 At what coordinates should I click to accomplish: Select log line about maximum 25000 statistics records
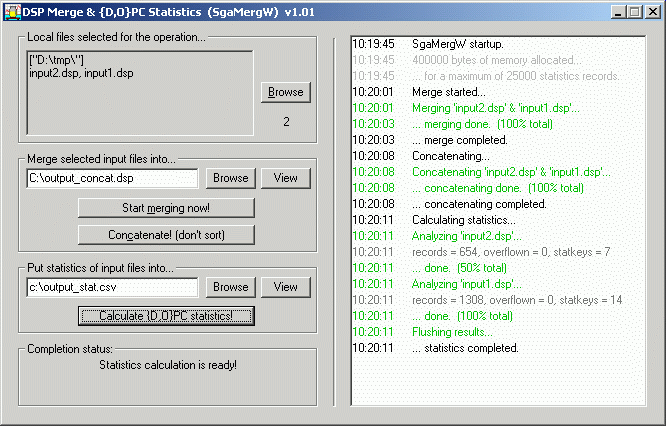[x=516, y=76]
